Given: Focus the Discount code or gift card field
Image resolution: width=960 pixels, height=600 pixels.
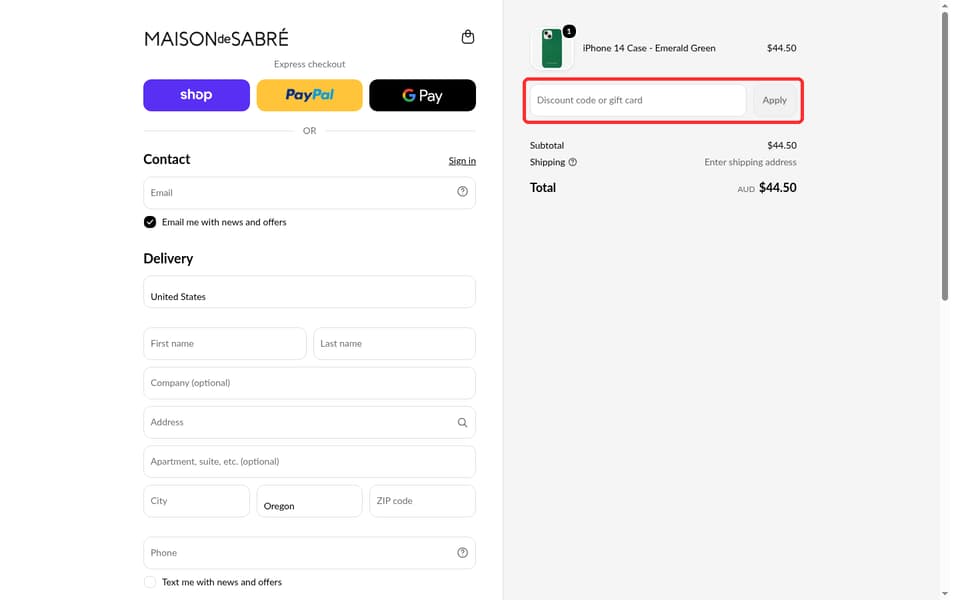Looking at the screenshot, I should (637, 100).
